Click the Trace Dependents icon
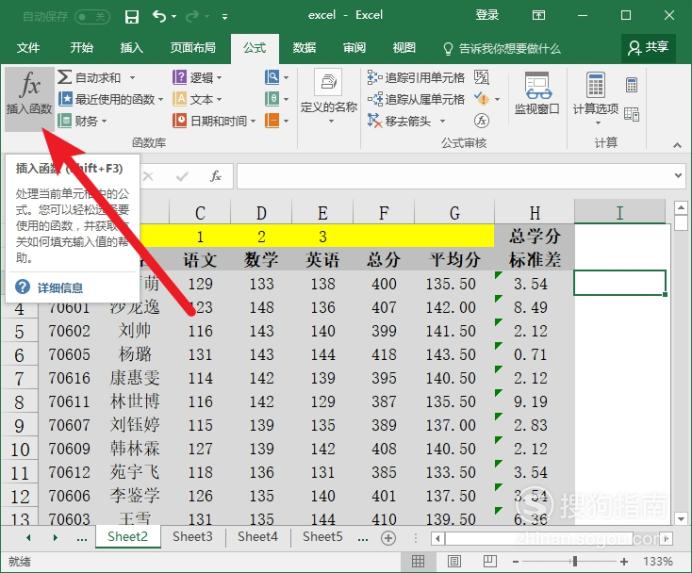Screen dimensions: 692x573 (375, 99)
